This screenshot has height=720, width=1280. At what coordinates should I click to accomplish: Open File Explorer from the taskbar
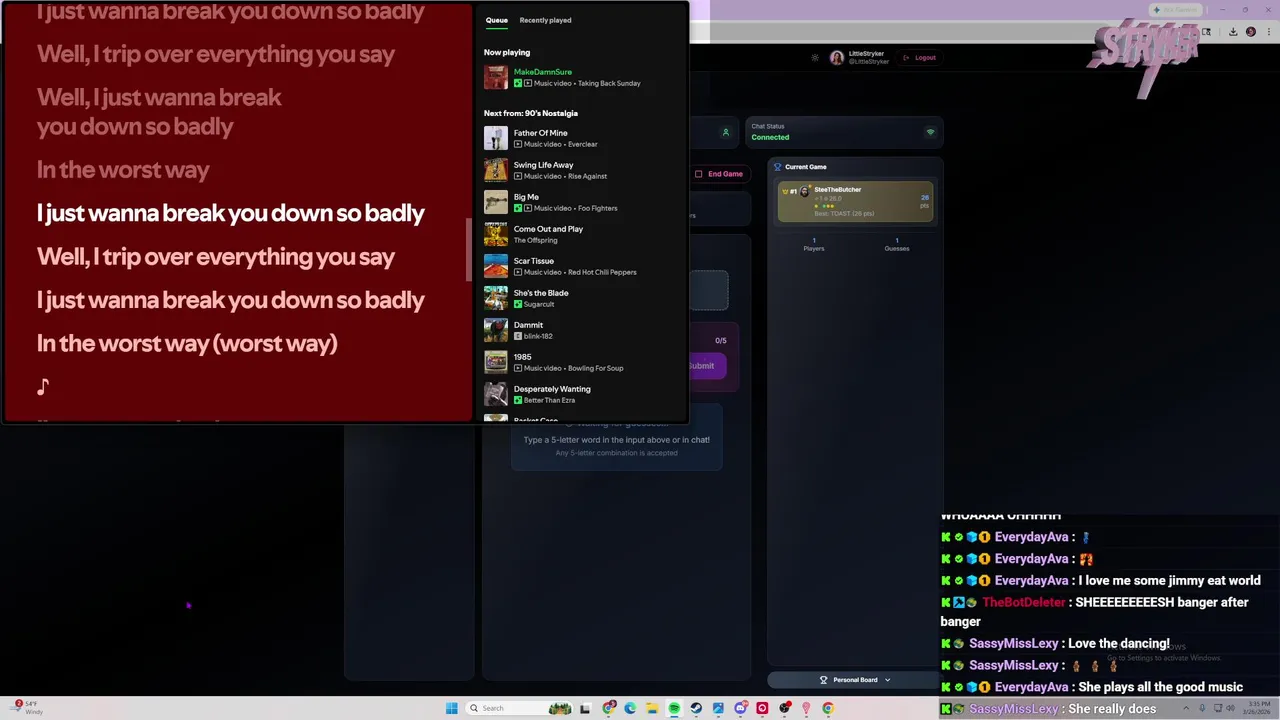click(652, 708)
